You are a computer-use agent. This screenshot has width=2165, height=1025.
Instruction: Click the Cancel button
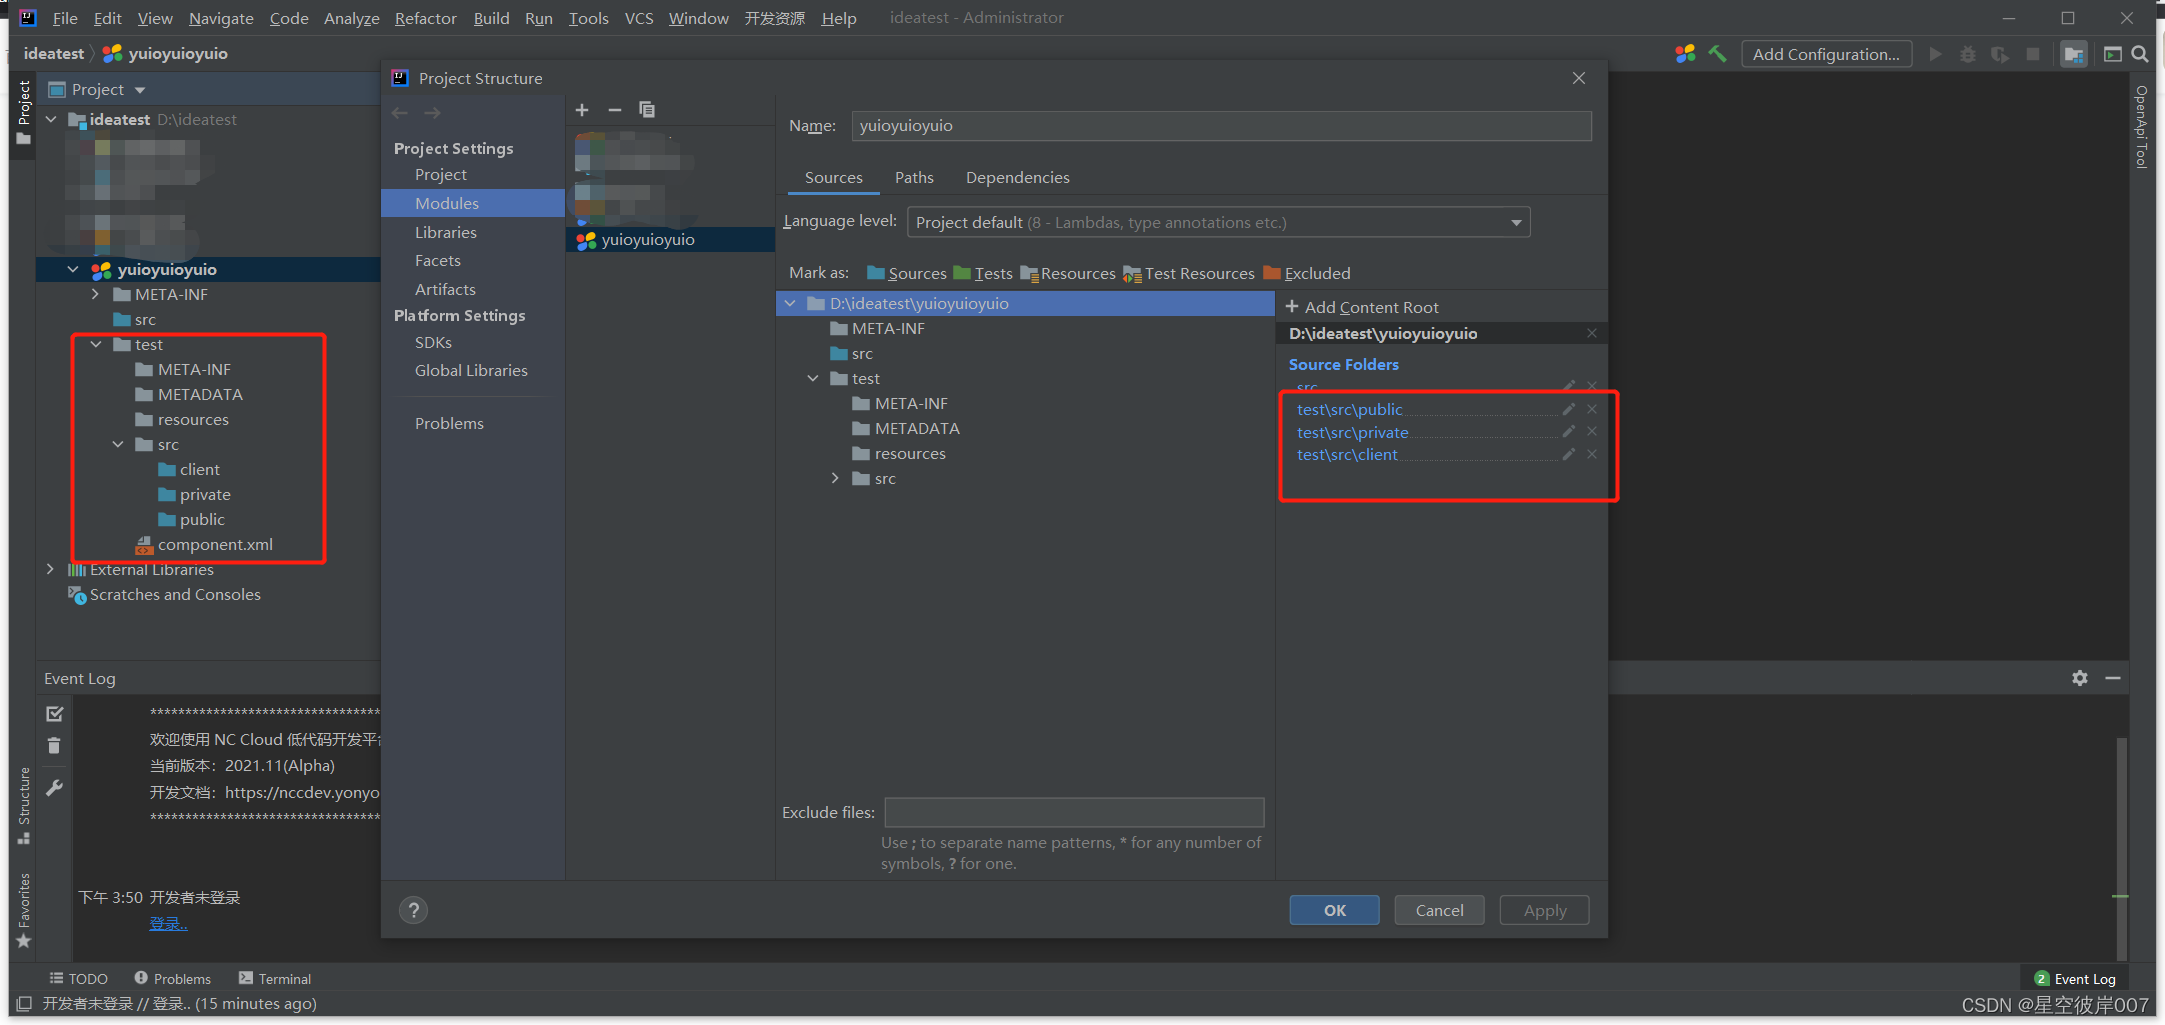(x=1439, y=910)
